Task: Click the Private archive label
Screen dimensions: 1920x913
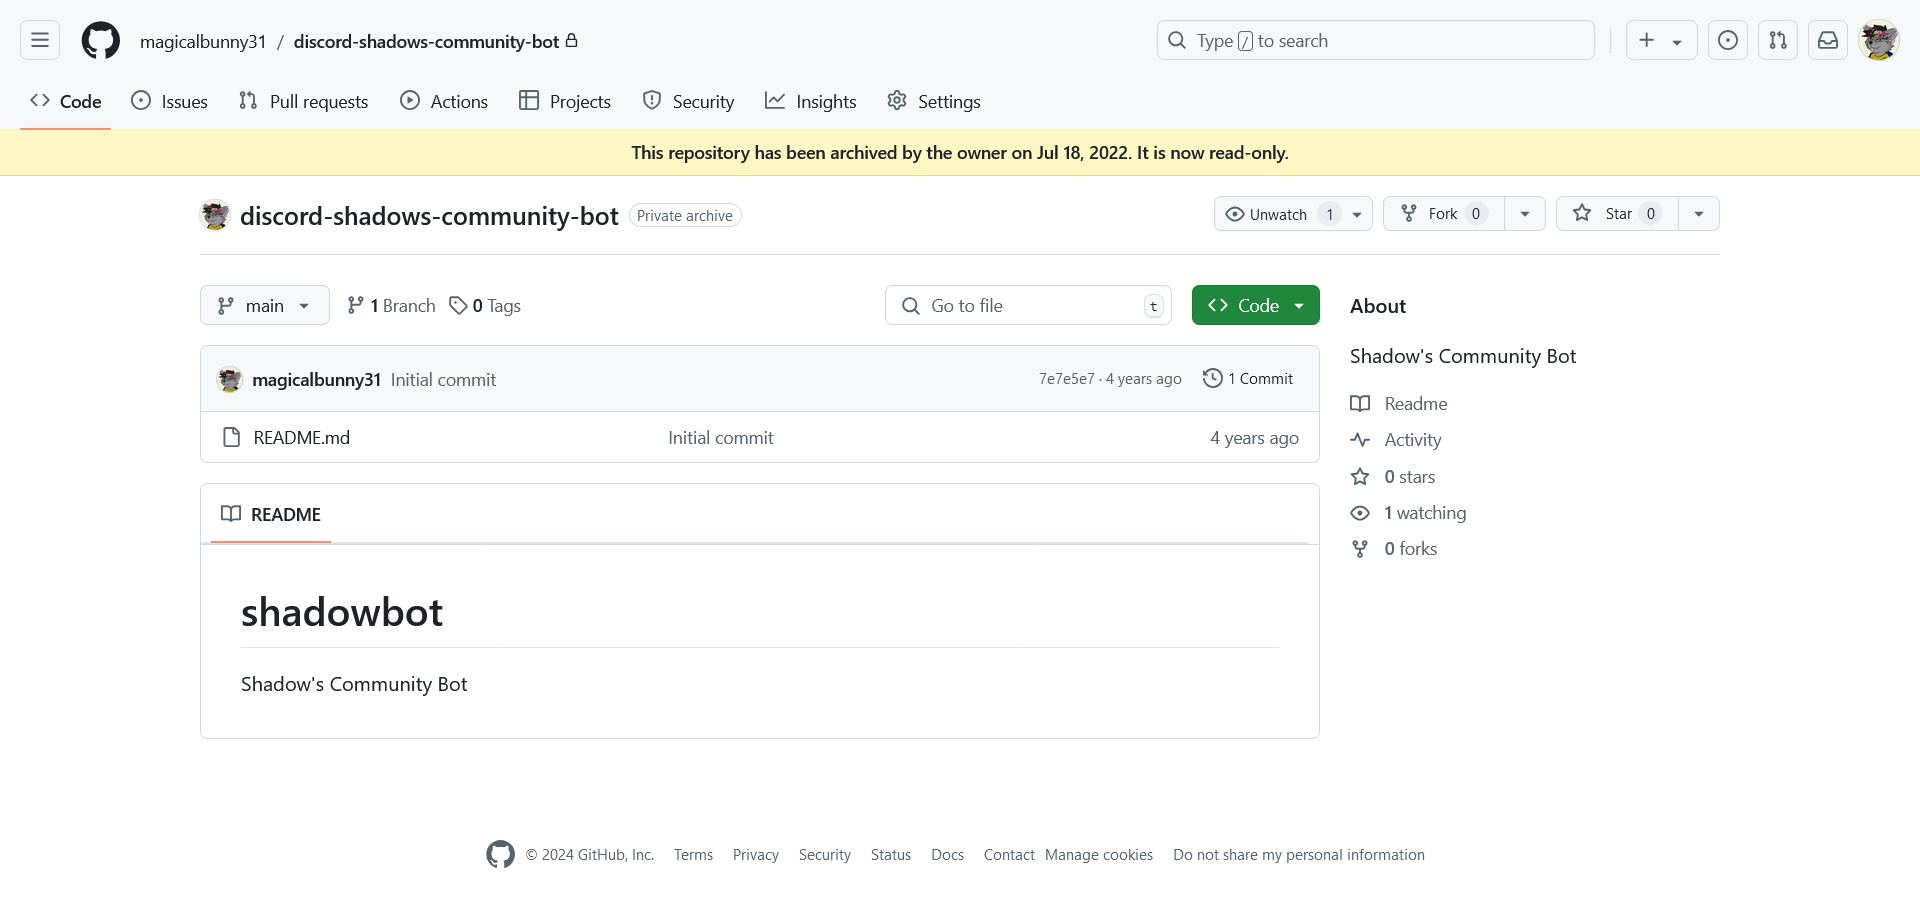Action: [685, 216]
